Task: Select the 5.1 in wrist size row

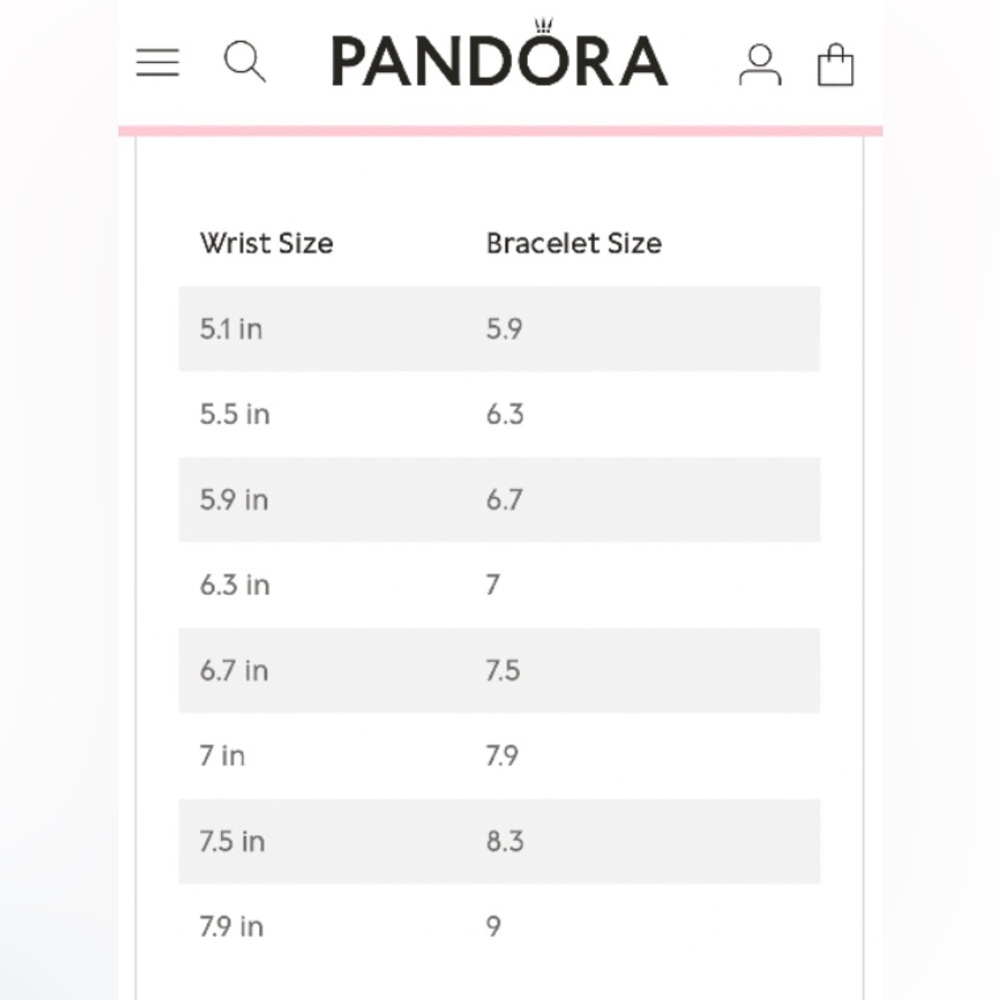Action: [x=499, y=329]
